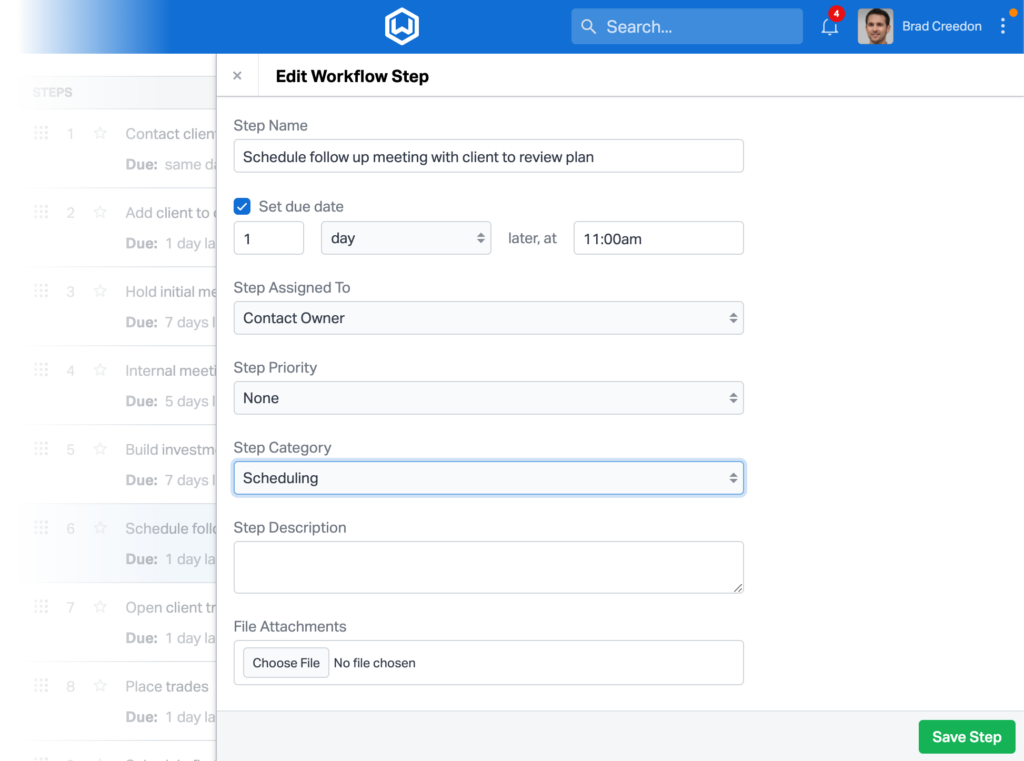The image size is (1024, 761).
Task: Click Brad Creedon's profile picture
Action: pos(875,26)
